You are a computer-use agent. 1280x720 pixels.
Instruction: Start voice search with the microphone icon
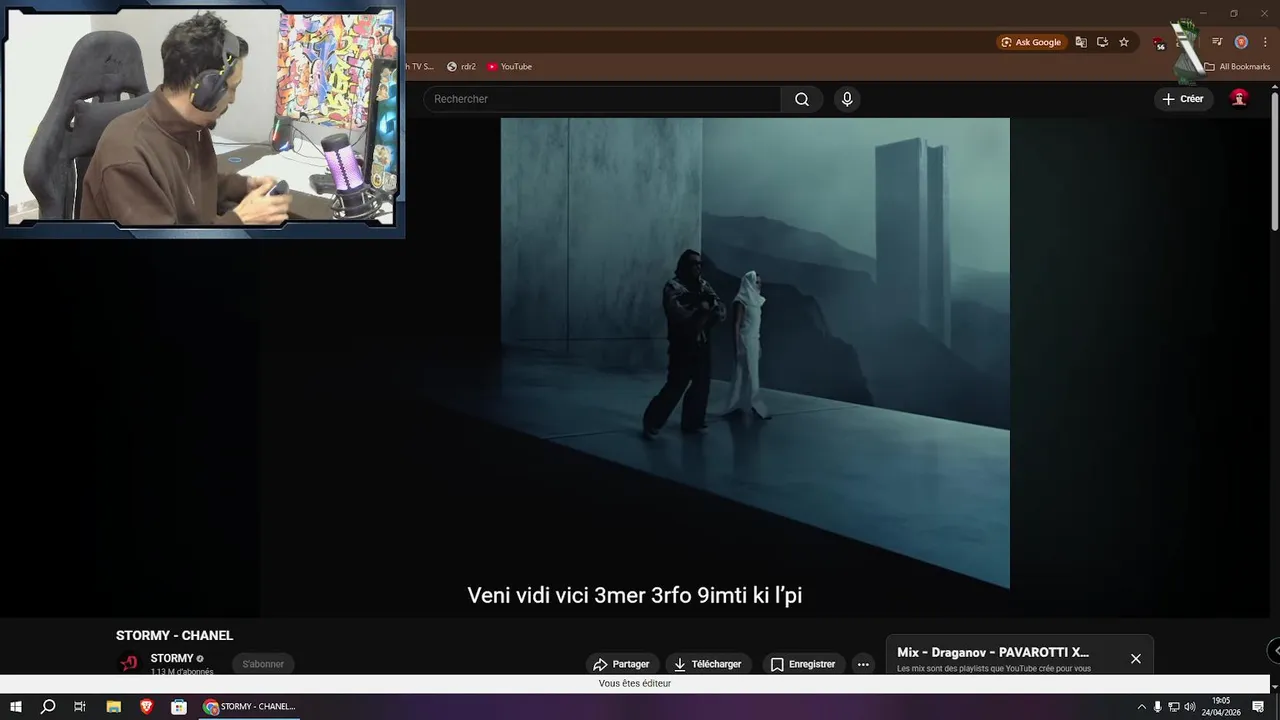[x=847, y=99]
